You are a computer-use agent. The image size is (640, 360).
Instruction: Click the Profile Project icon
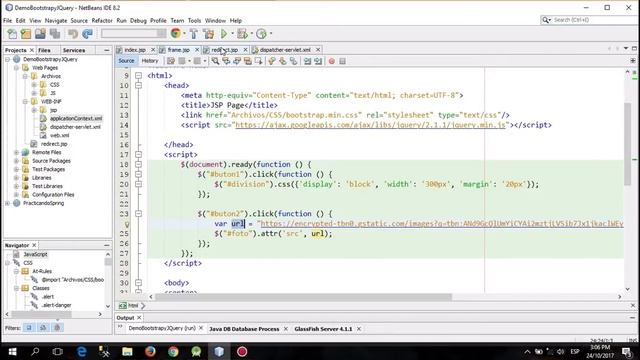click(261, 34)
